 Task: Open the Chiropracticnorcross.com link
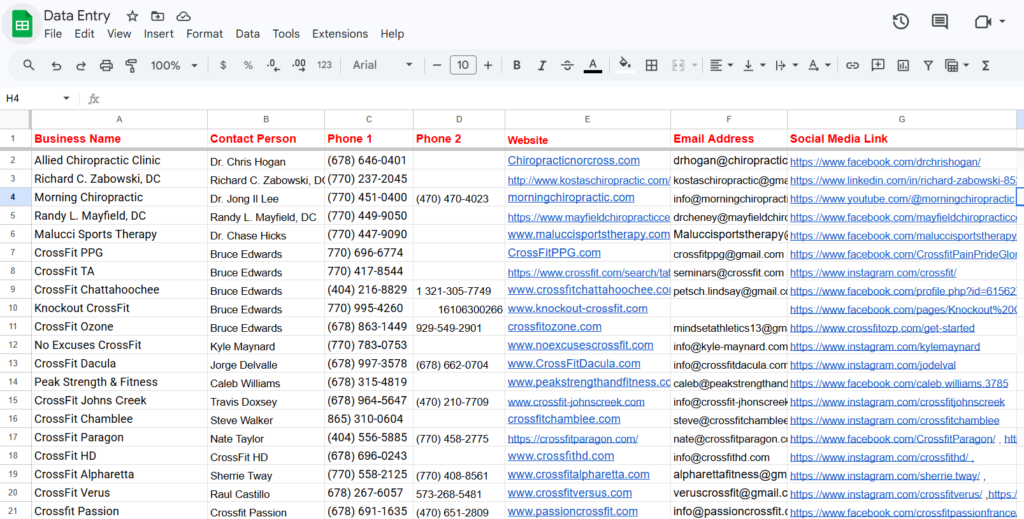[x=573, y=161]
